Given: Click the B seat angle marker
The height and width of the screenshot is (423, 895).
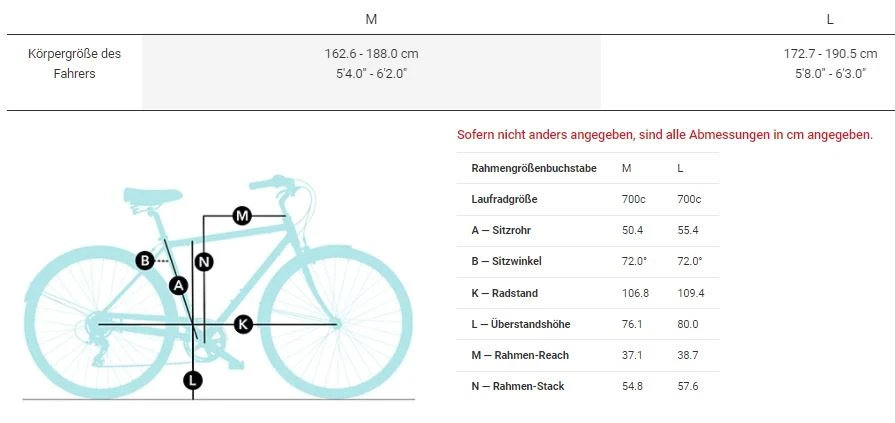Looking at the screenshot, I should pos(145,261).
